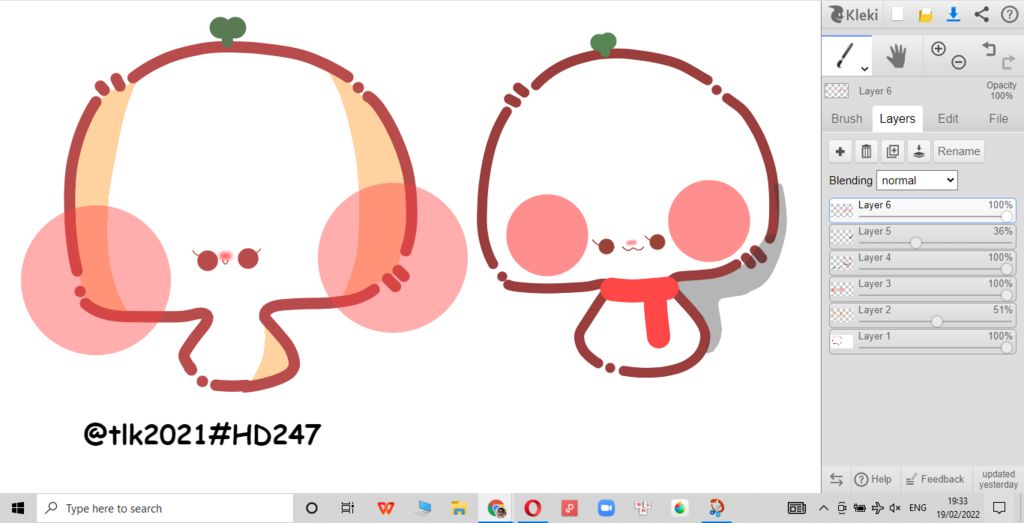The height and width of the screenshot is (523, 1024).
Task: Click the taskbar search box
Action: [164, 508]
